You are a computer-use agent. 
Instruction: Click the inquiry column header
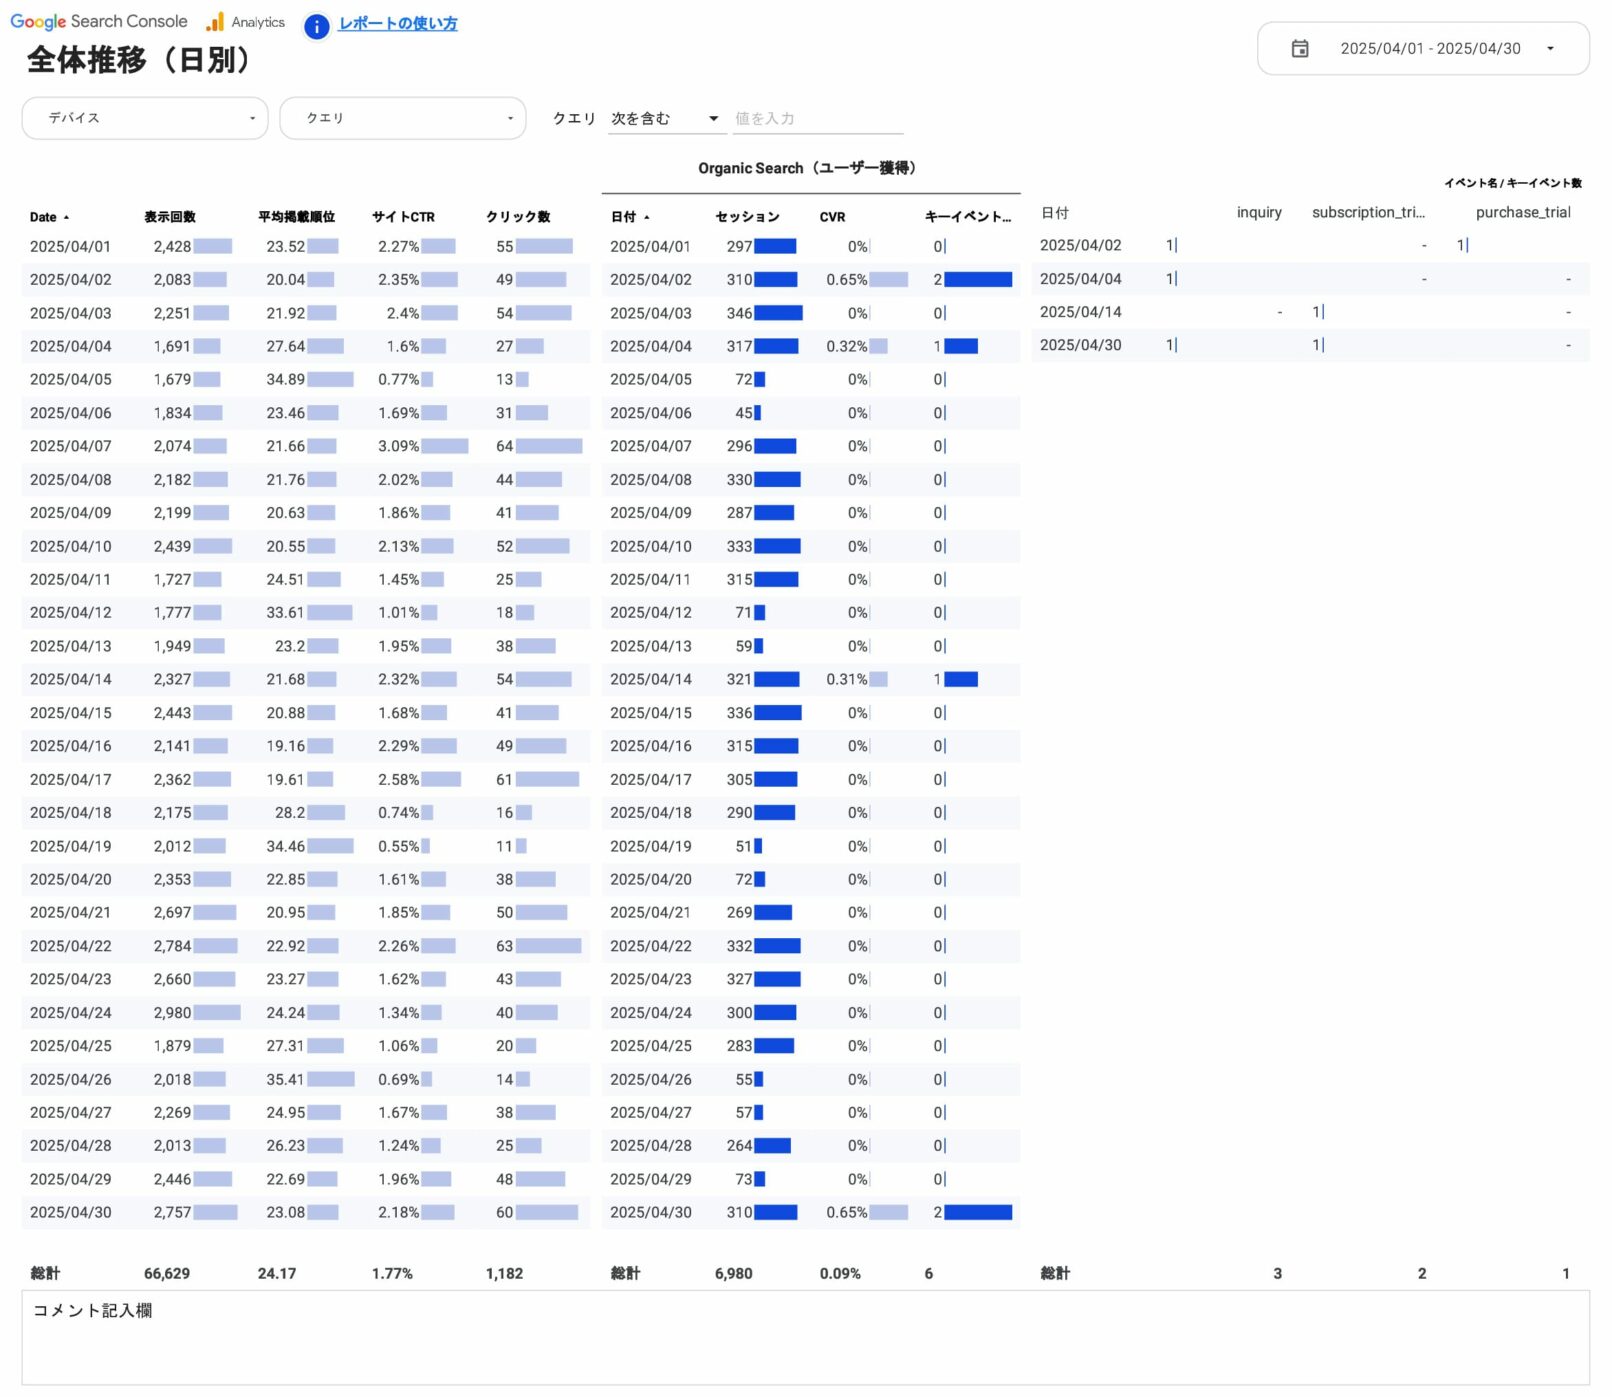click(x=1259, y=212)
